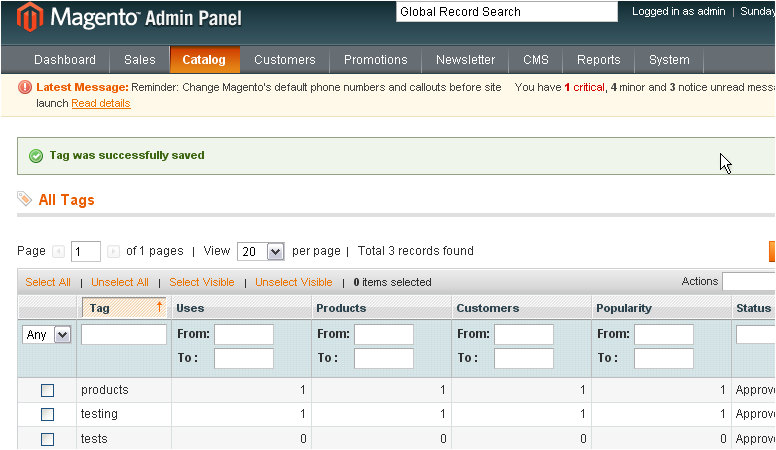776x450 pixels.
Task: Click the Magento logo icon
Action: coord(30,16)
